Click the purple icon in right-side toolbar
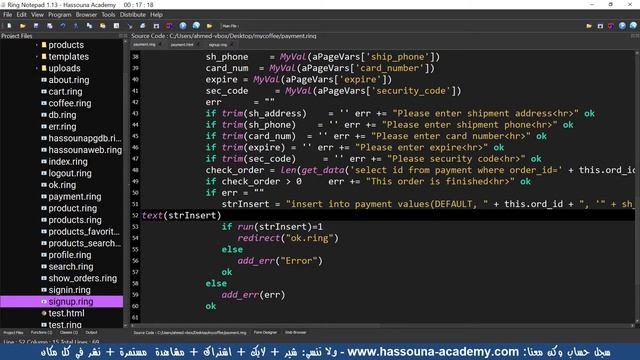Screen dimensions: 640x360 click(611, 26)
